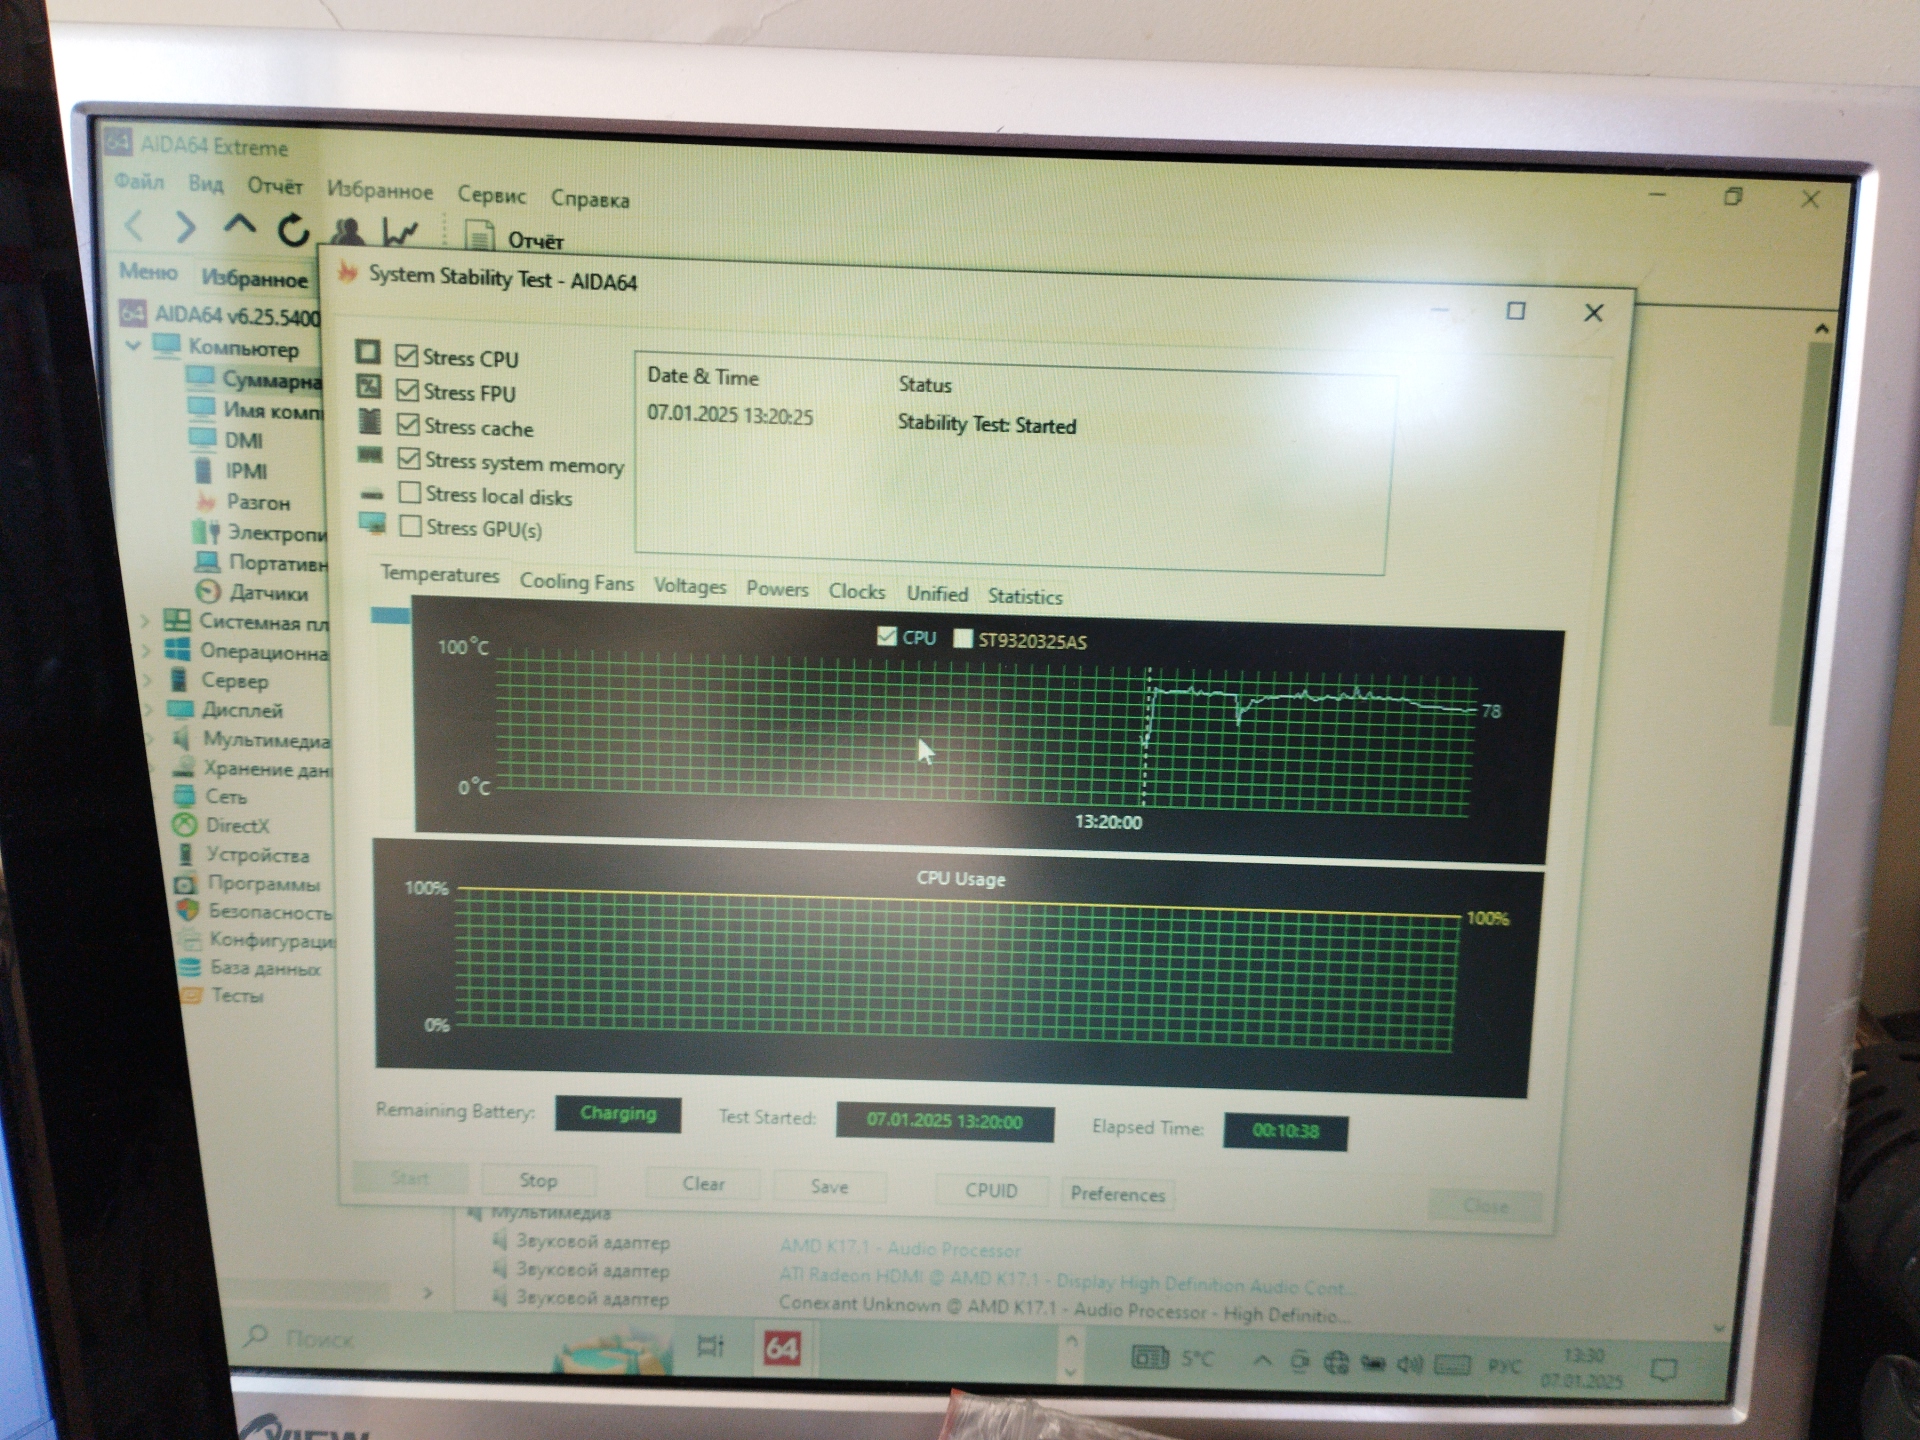Open the graph chart toolbar icon
This screenshot has height=1440, width=1920.
tap(400, 233)
